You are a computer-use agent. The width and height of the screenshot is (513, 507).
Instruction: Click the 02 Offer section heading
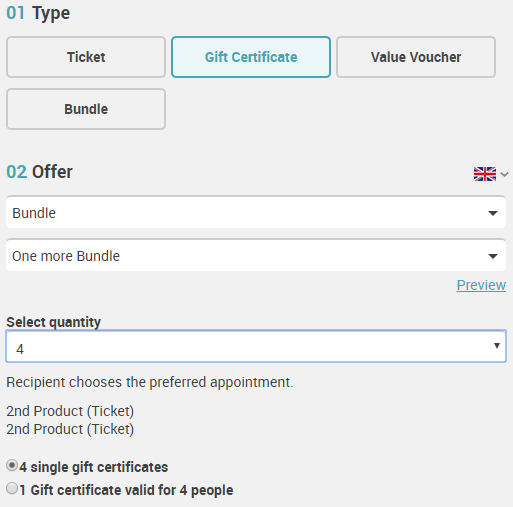coord(39,172)
